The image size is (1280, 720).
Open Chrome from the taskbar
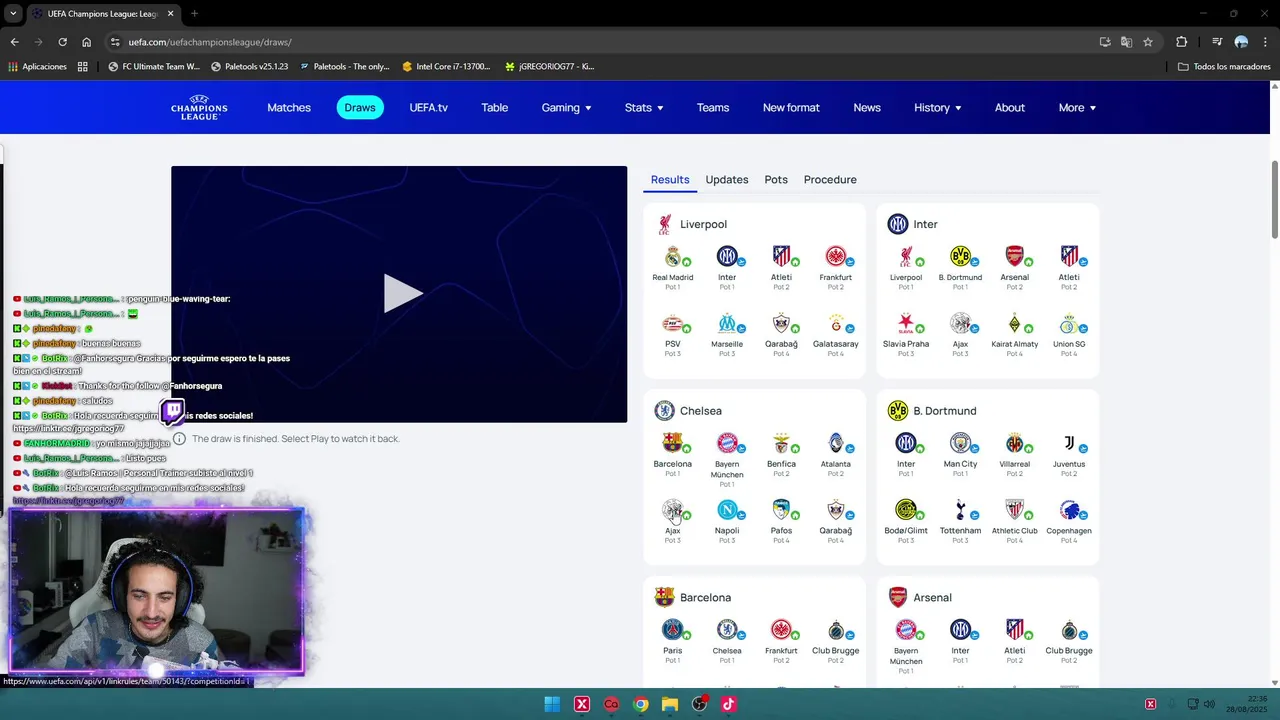640,704
